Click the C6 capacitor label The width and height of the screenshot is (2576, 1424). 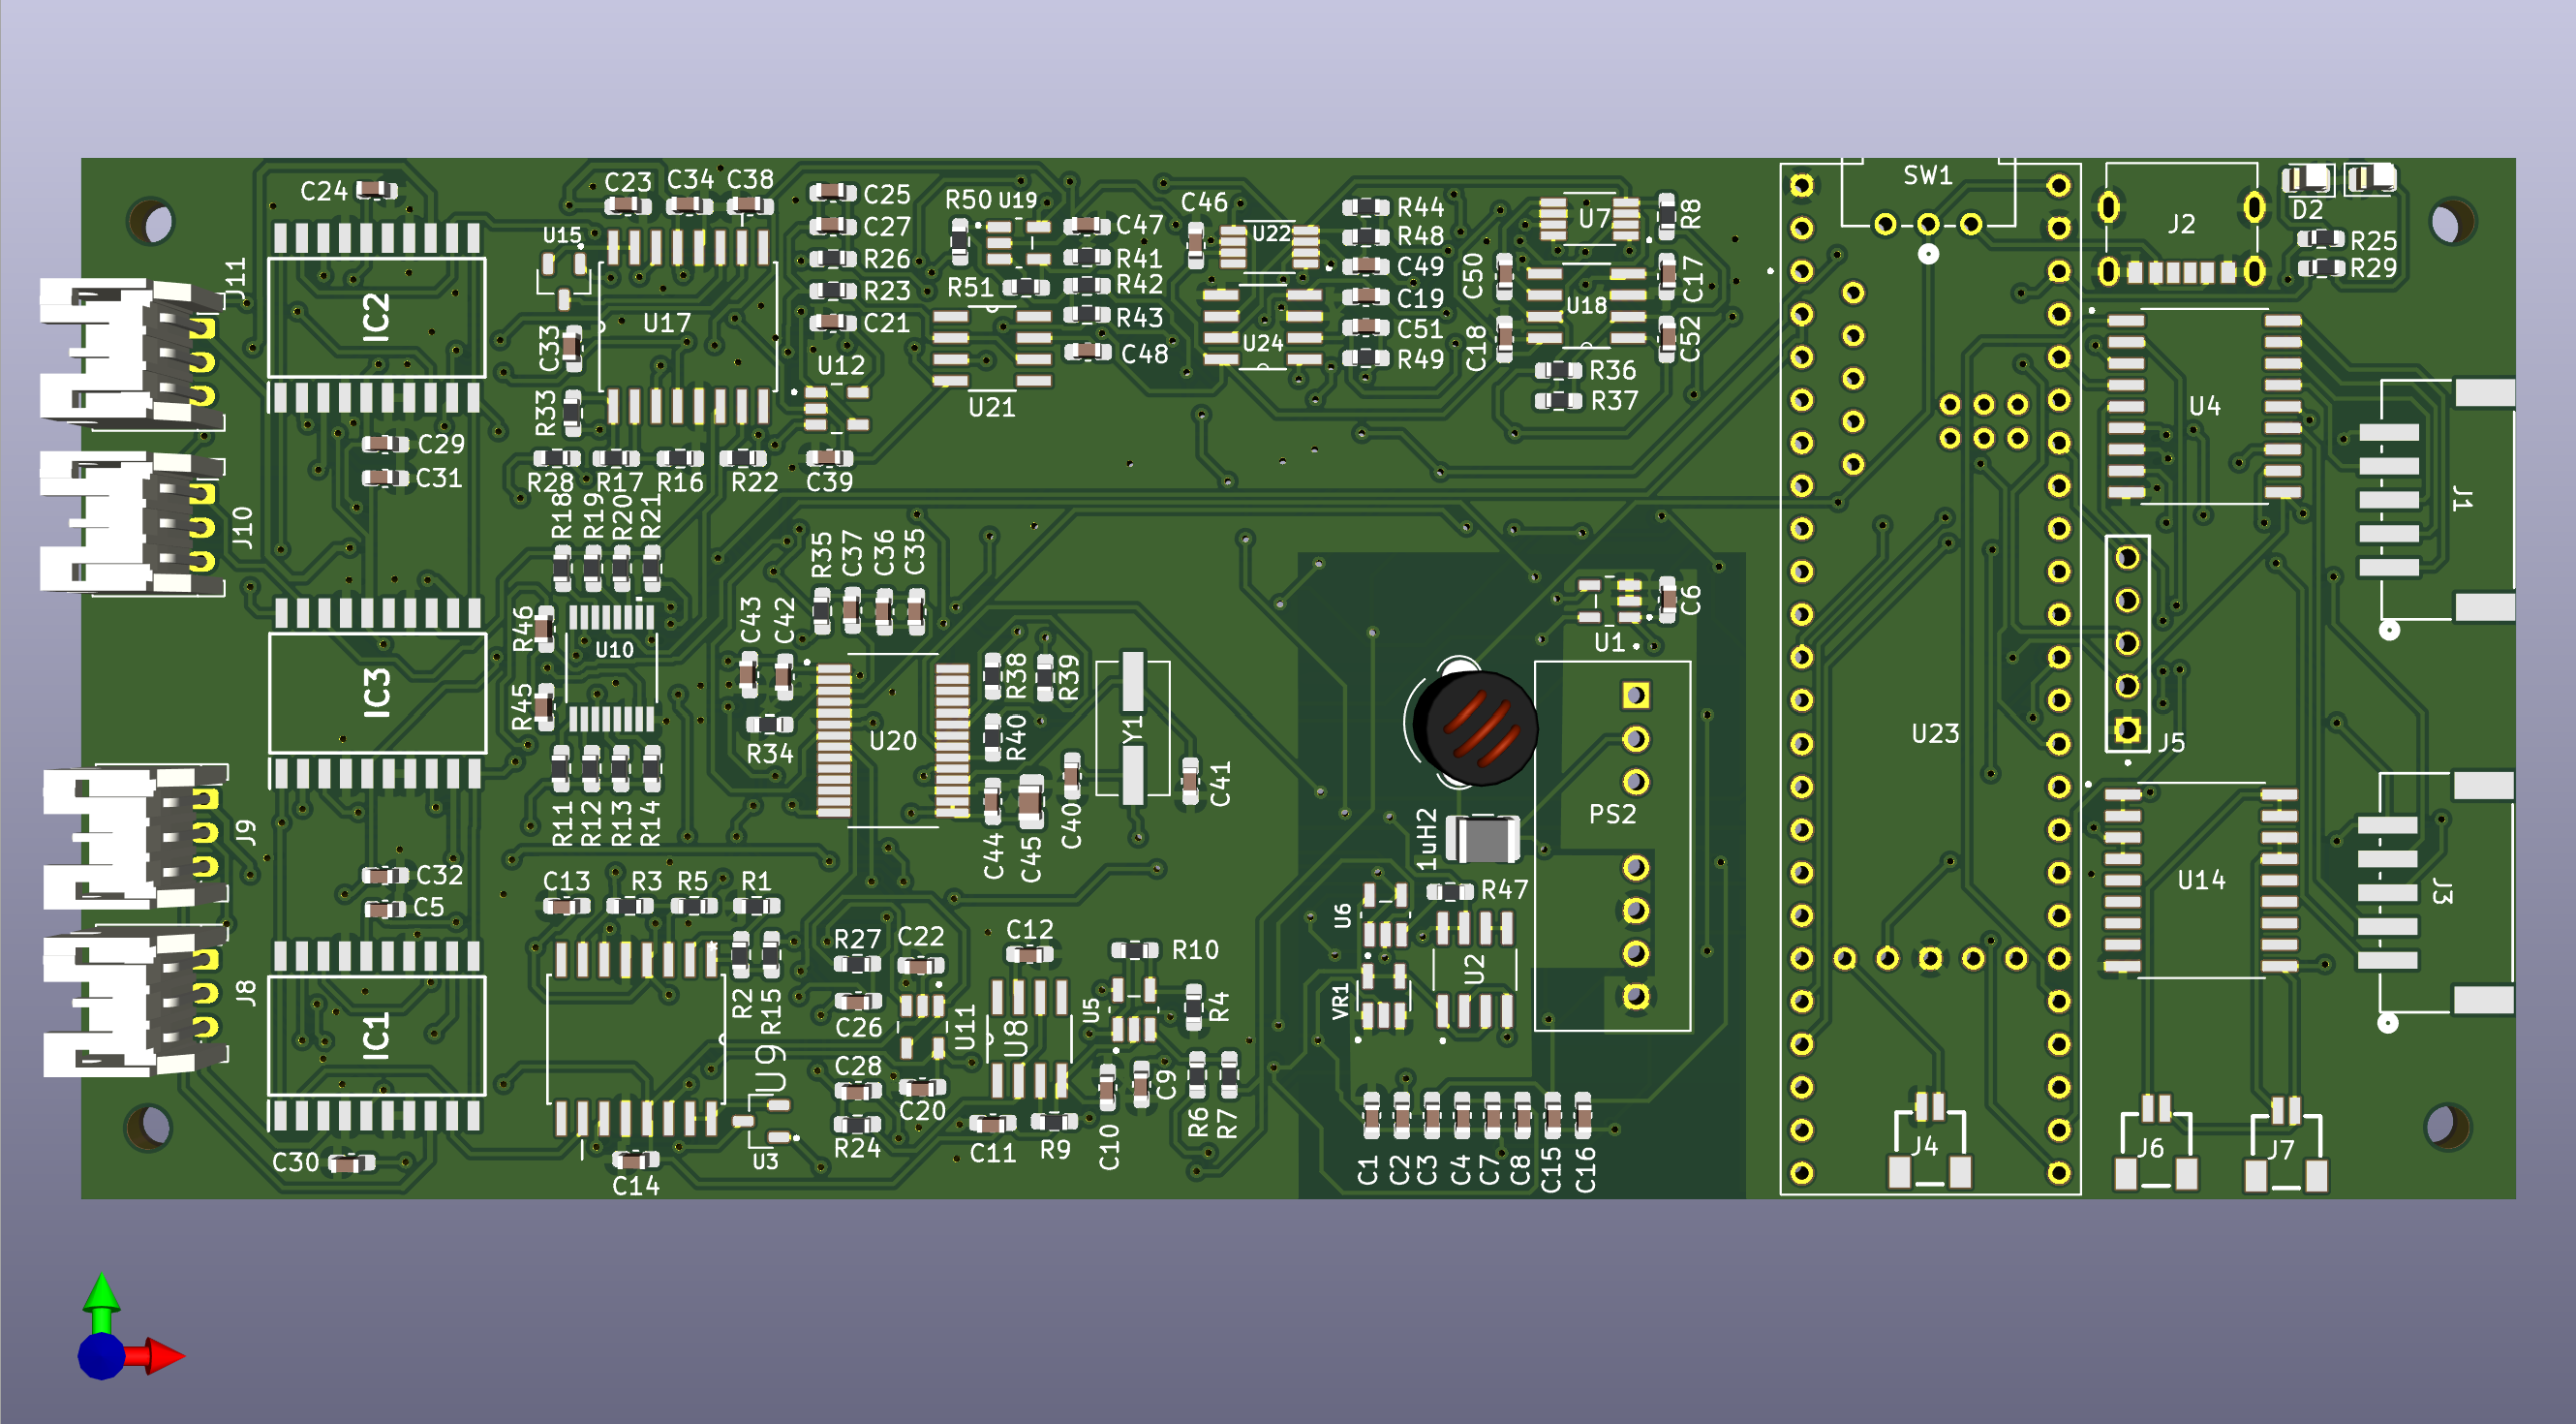coord(1689,600)
